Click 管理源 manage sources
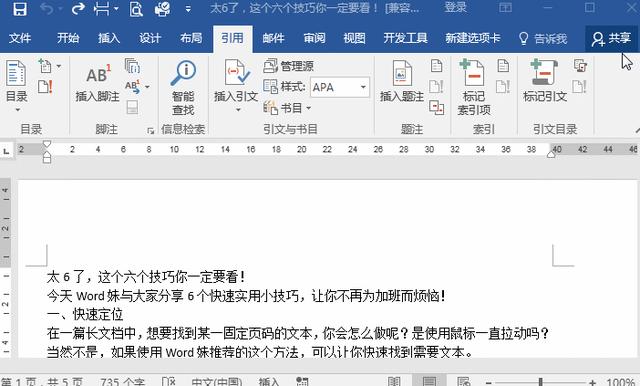 [289, 66]
